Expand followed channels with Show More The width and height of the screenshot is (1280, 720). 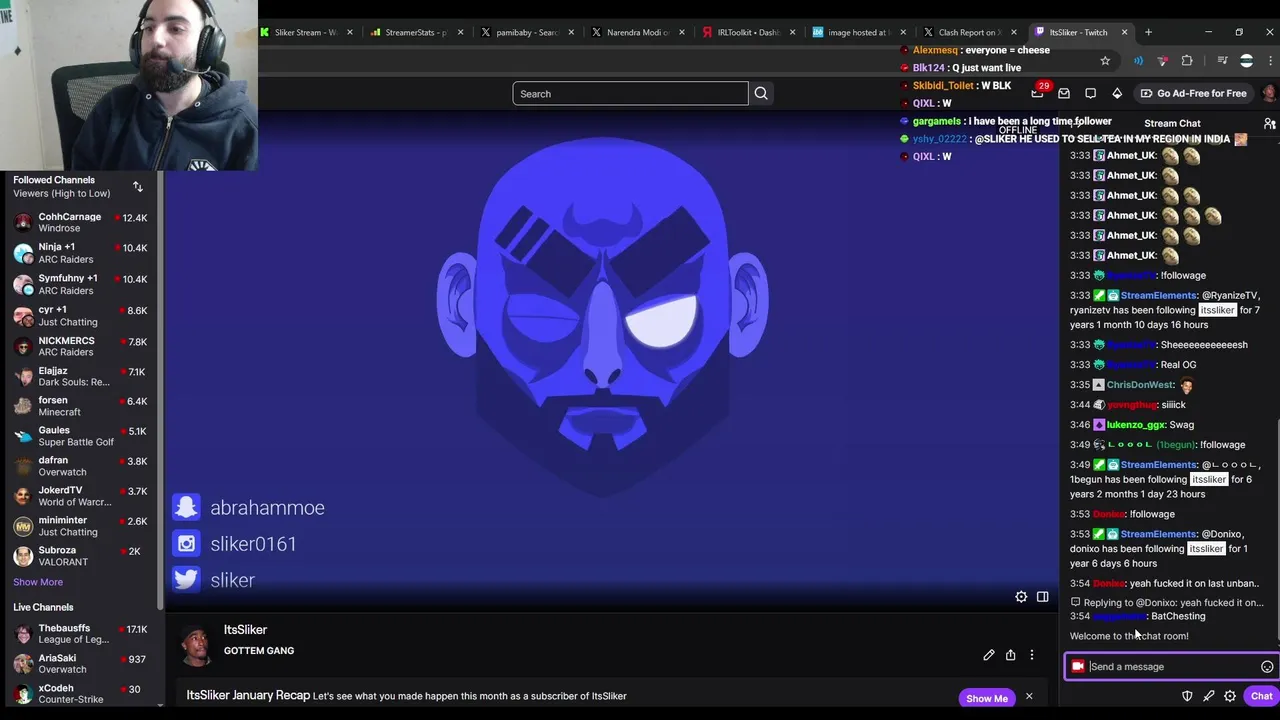pyautogui.click(x=38, y=582)
